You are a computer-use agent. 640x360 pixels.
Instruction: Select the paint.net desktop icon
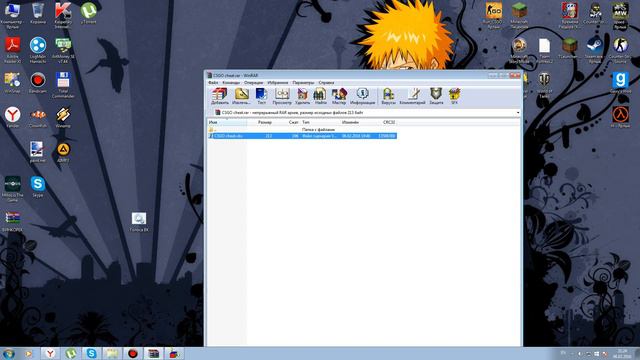38,152
